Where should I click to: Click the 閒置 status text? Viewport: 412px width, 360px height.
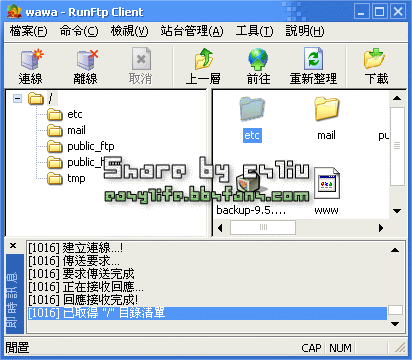(17, 348)
